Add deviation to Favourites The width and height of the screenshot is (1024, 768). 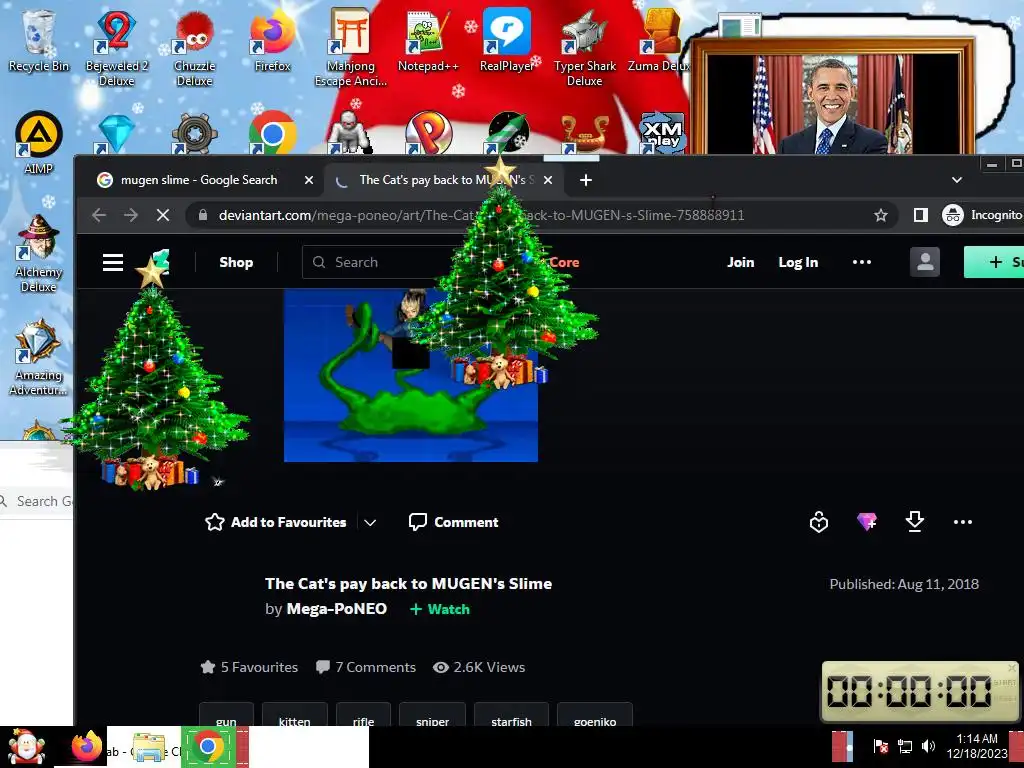click(276, 522)
